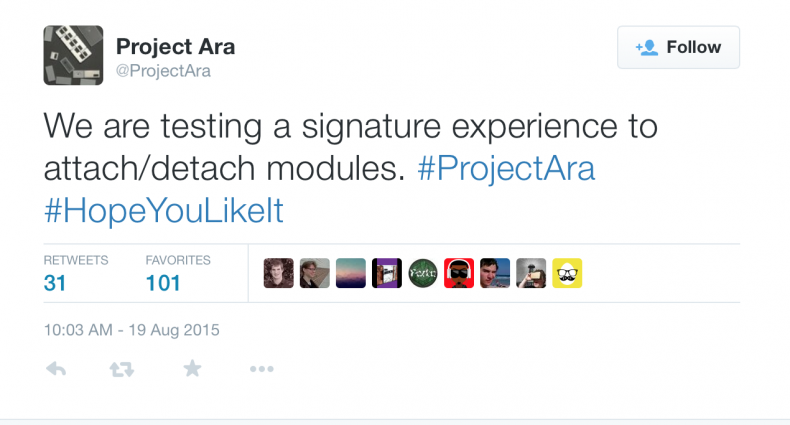The image size is (790, 425).
Task: Open the #ProjectAra hashtag link
Action: click(505, 168)
